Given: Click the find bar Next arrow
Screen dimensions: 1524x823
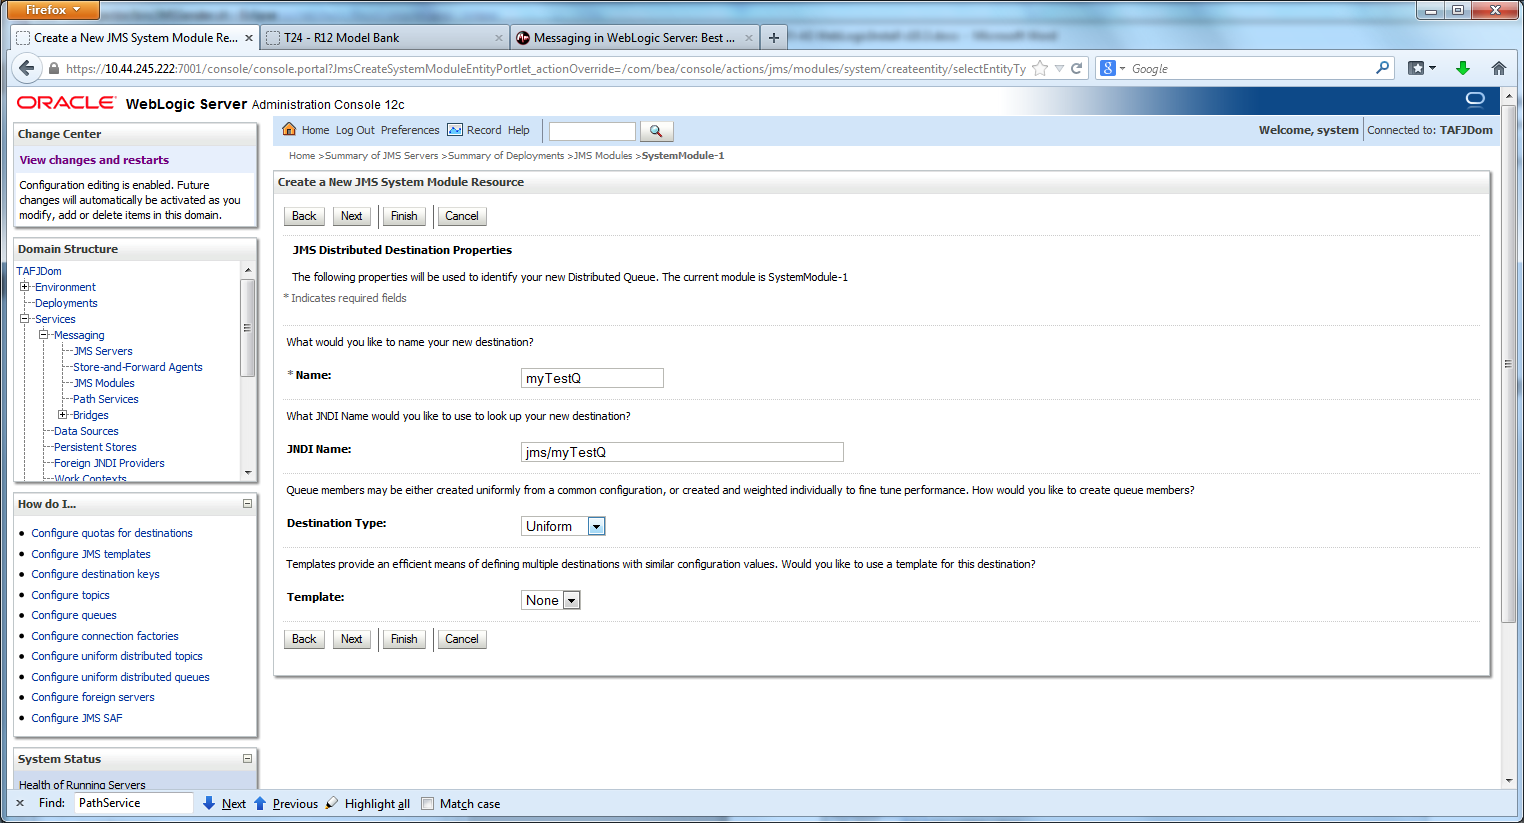Looking at the screenshot, I should point(209,803).
